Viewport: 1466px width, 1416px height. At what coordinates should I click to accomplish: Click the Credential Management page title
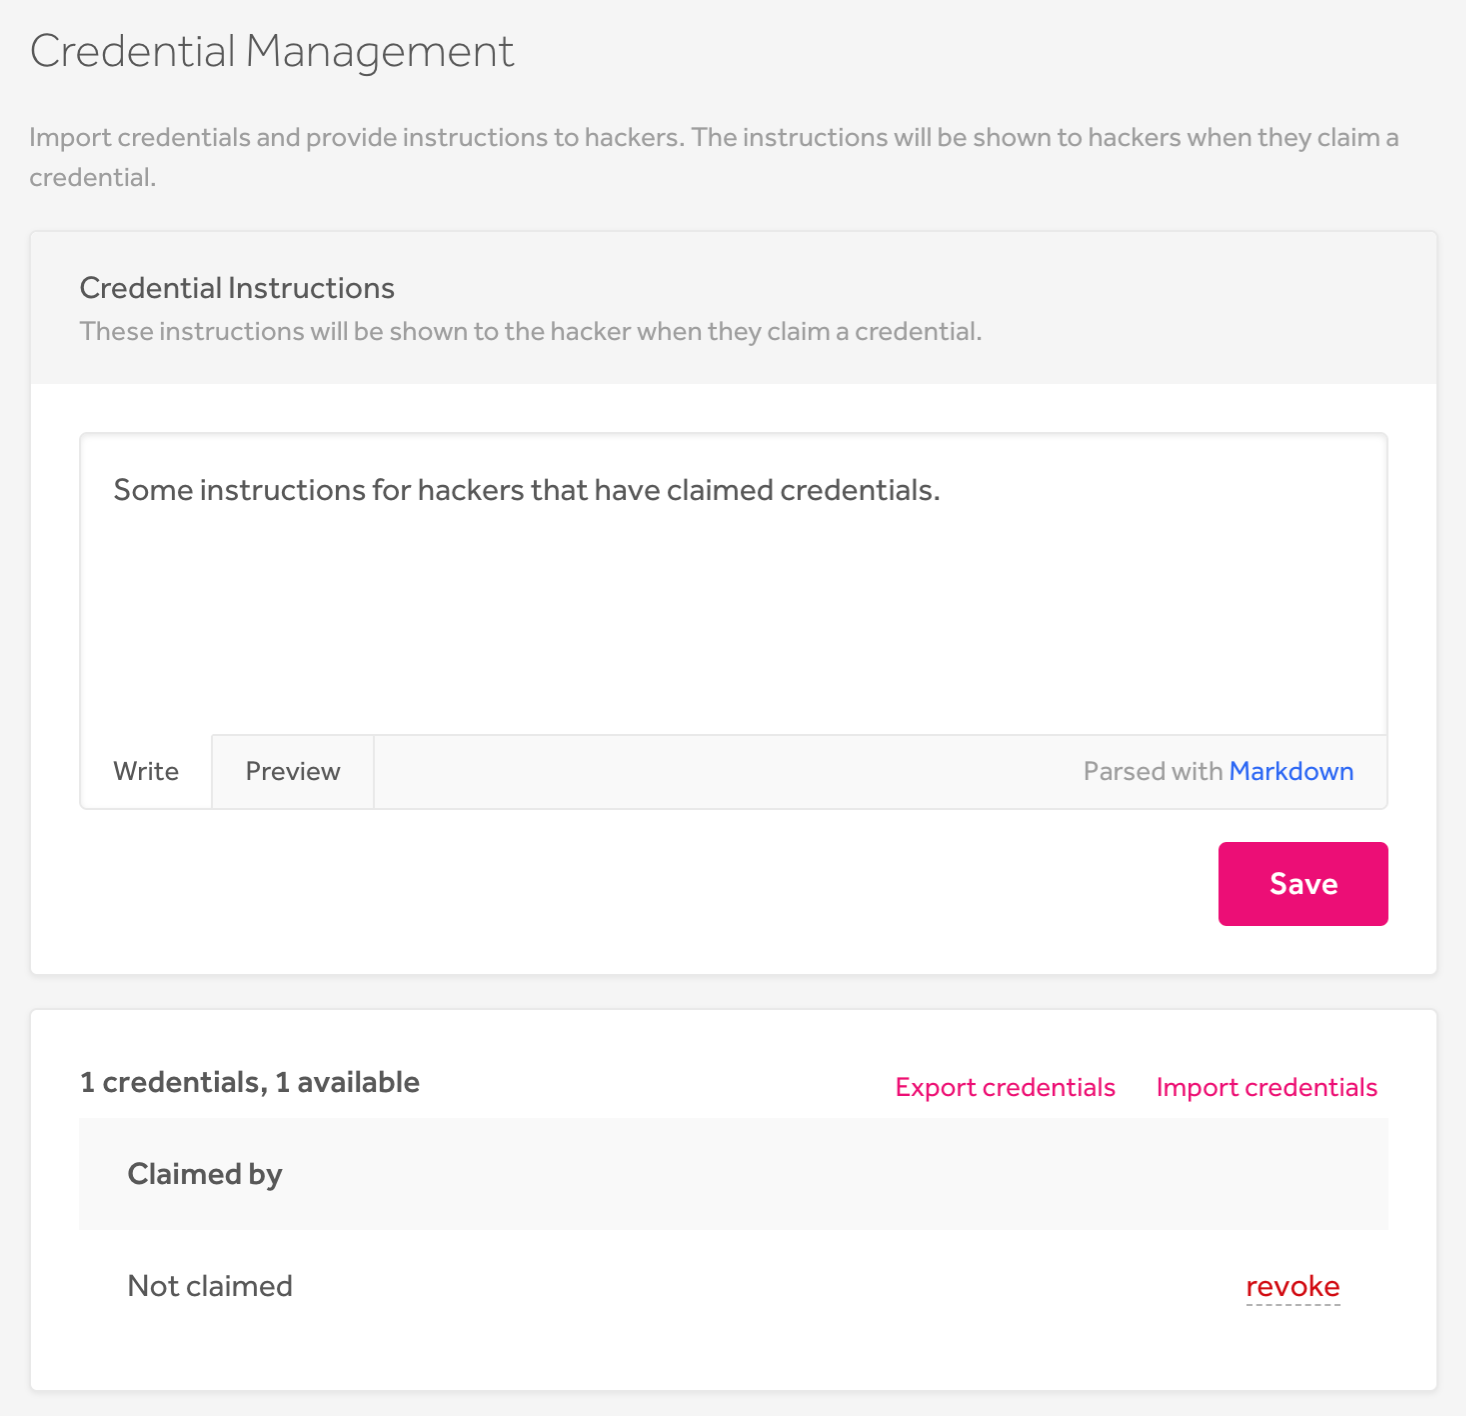tap(272, 52)
